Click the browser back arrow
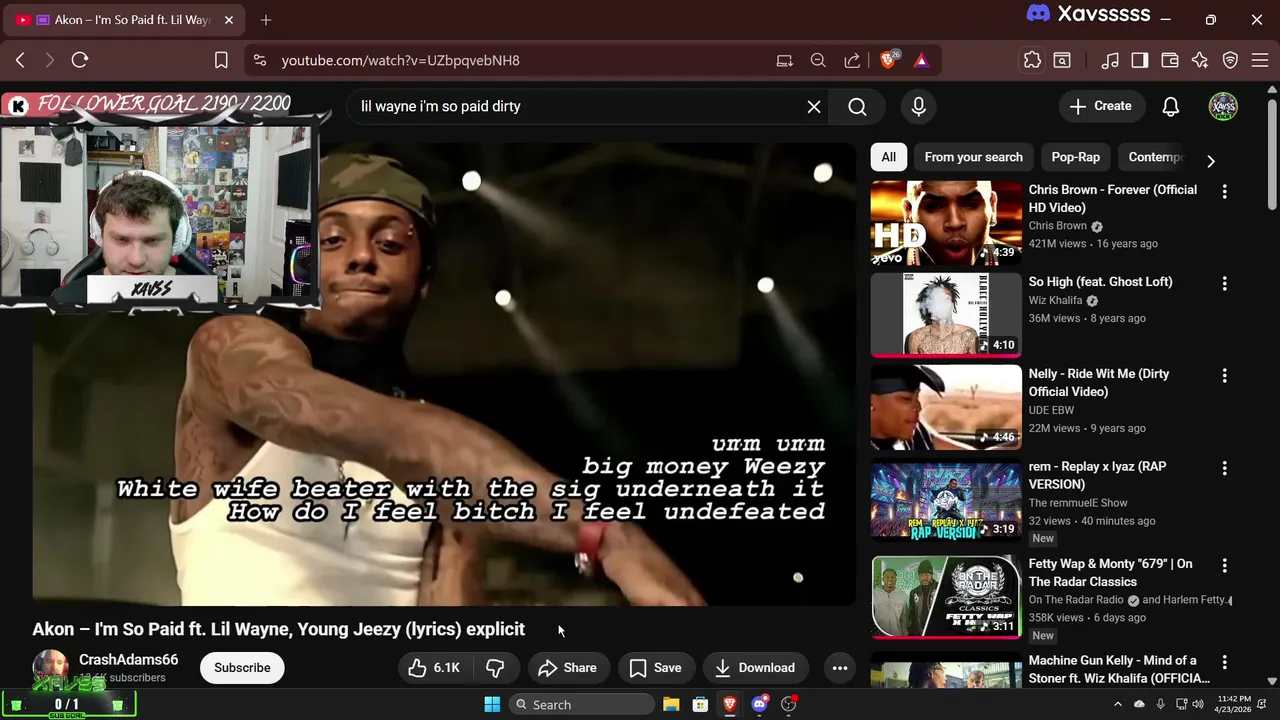The width and height of the screenshot is (1280, 720). tap(20, 60)
